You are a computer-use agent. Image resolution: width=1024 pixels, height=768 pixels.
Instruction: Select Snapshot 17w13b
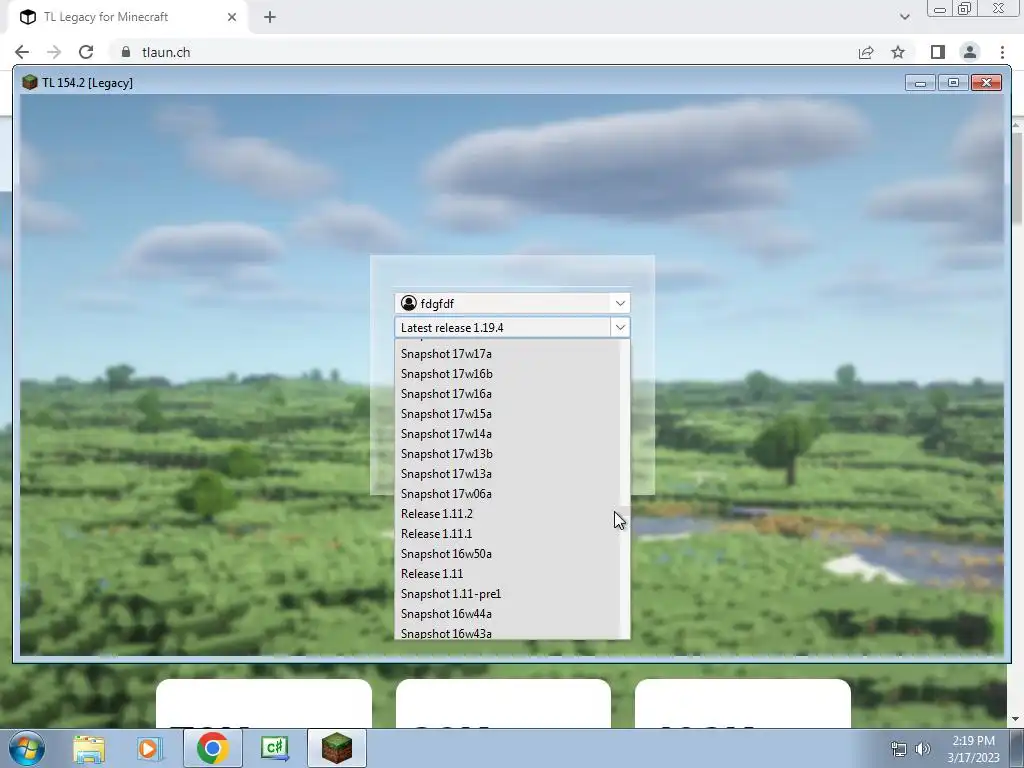(507, 454)
